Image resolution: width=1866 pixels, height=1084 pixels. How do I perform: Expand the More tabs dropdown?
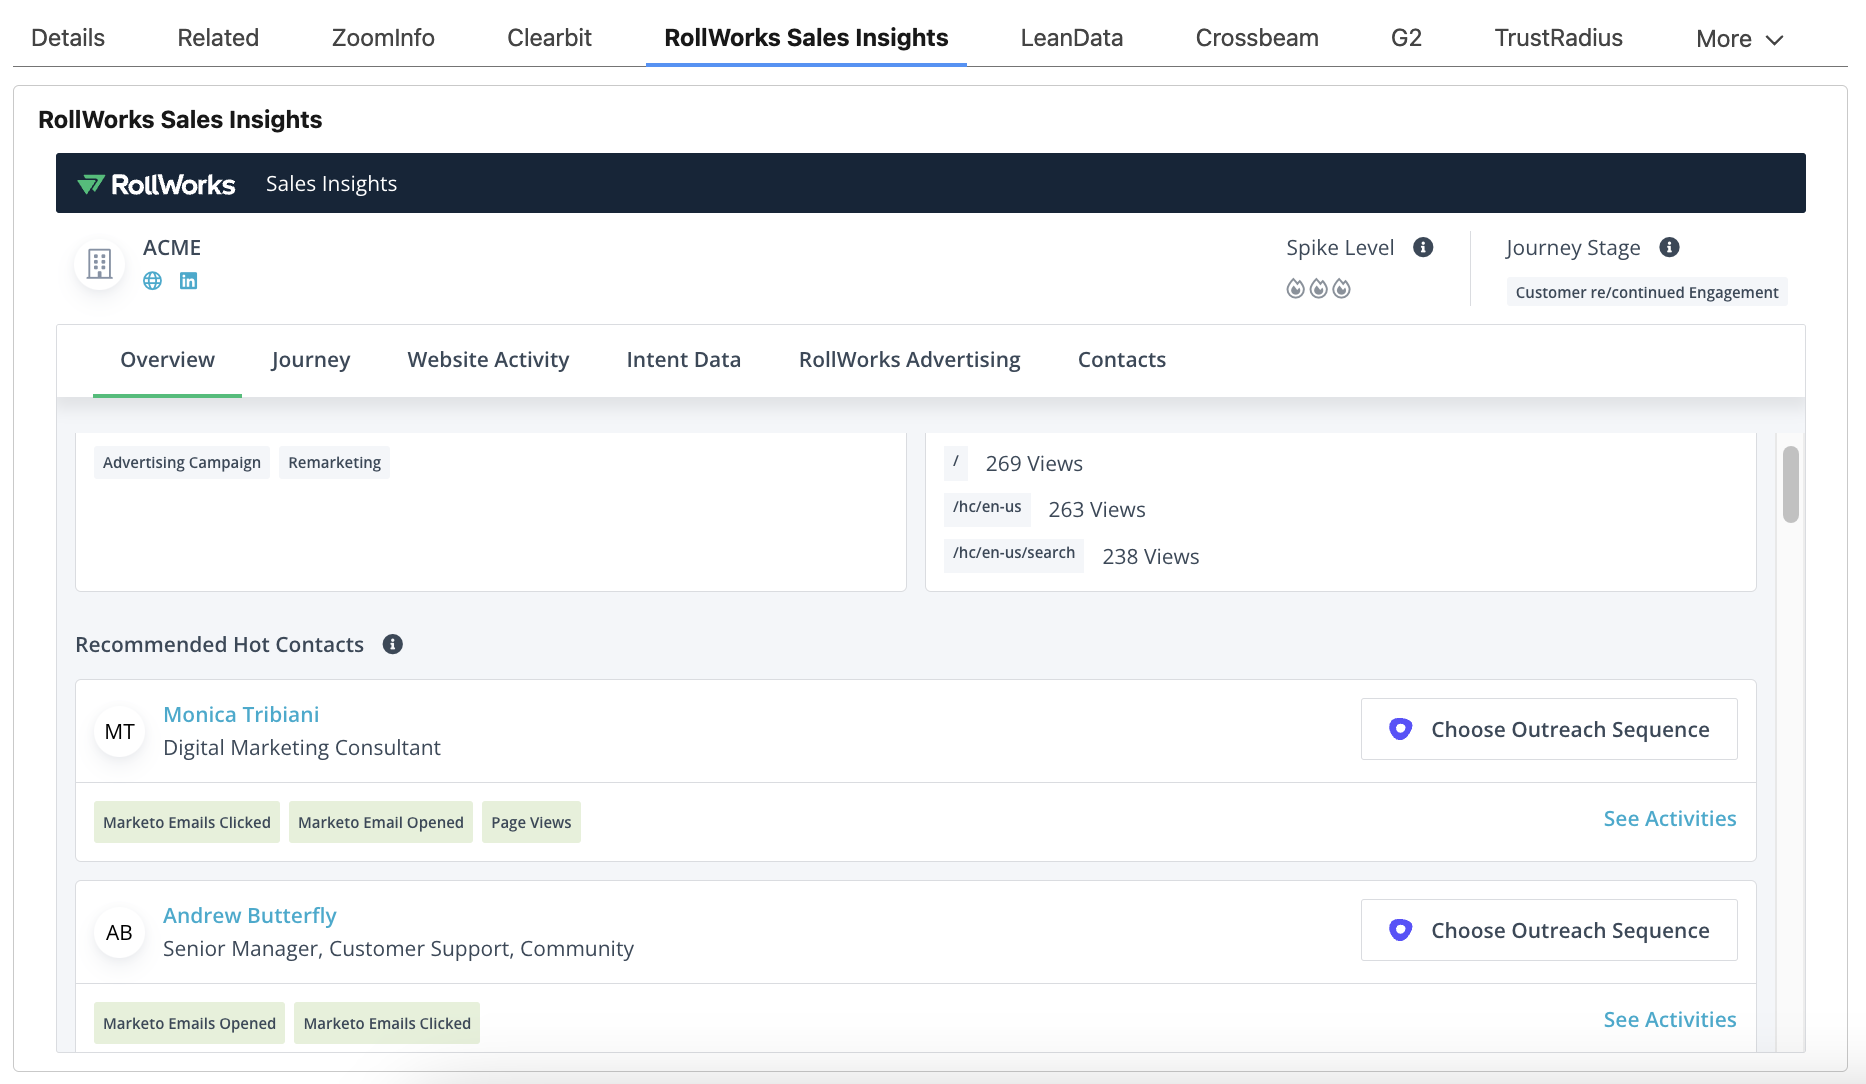pos(1739,39)
